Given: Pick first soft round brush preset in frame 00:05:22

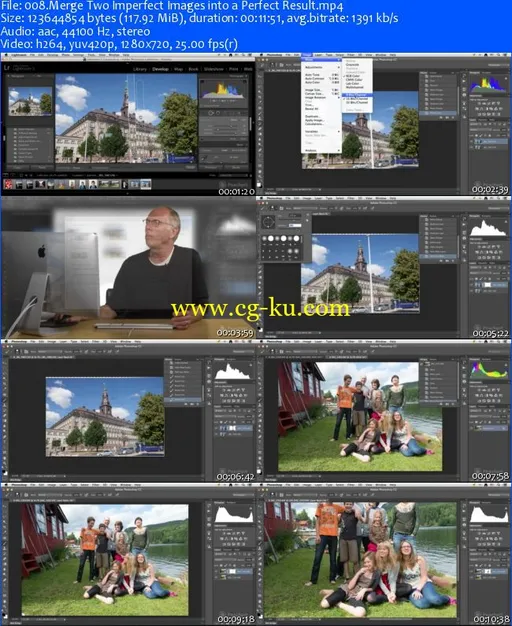Looking at the screenshot, I should 264,238.
